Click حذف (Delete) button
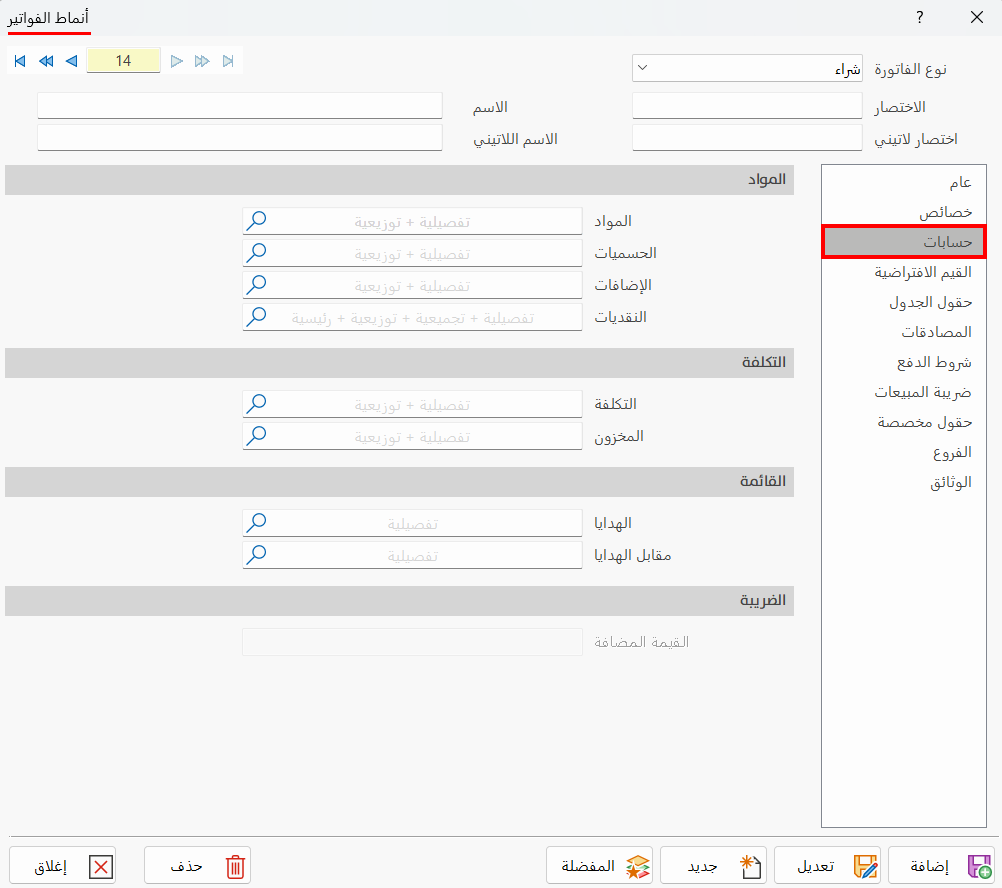 (x=197, y=866)
